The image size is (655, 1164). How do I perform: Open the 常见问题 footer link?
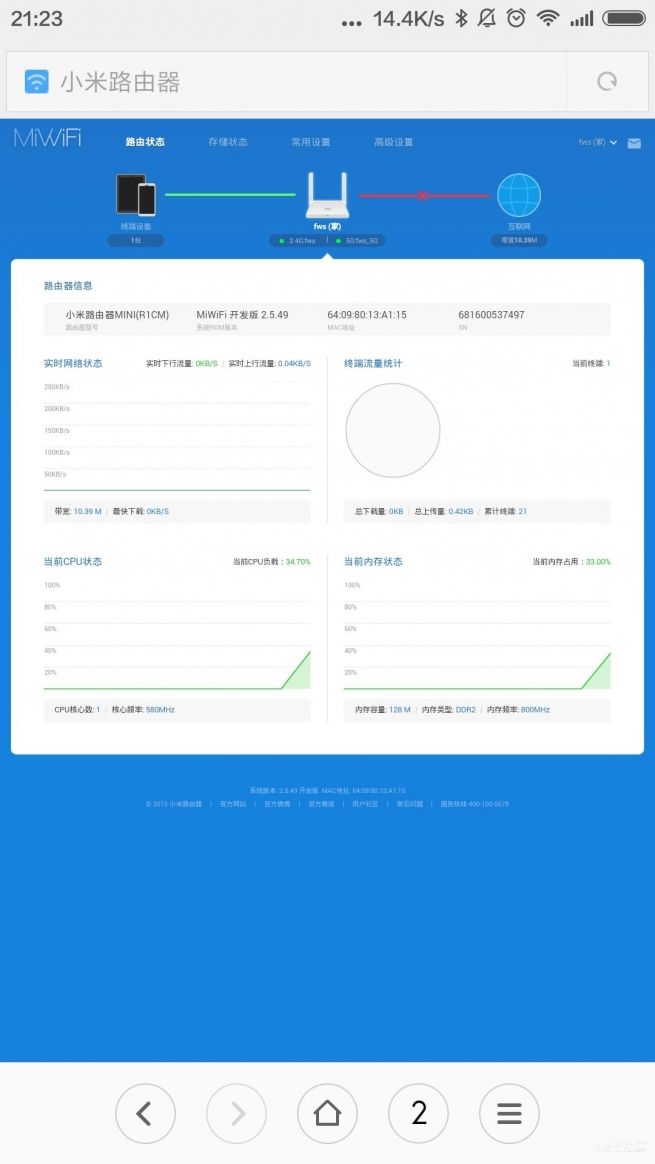[x=409, y=804]
